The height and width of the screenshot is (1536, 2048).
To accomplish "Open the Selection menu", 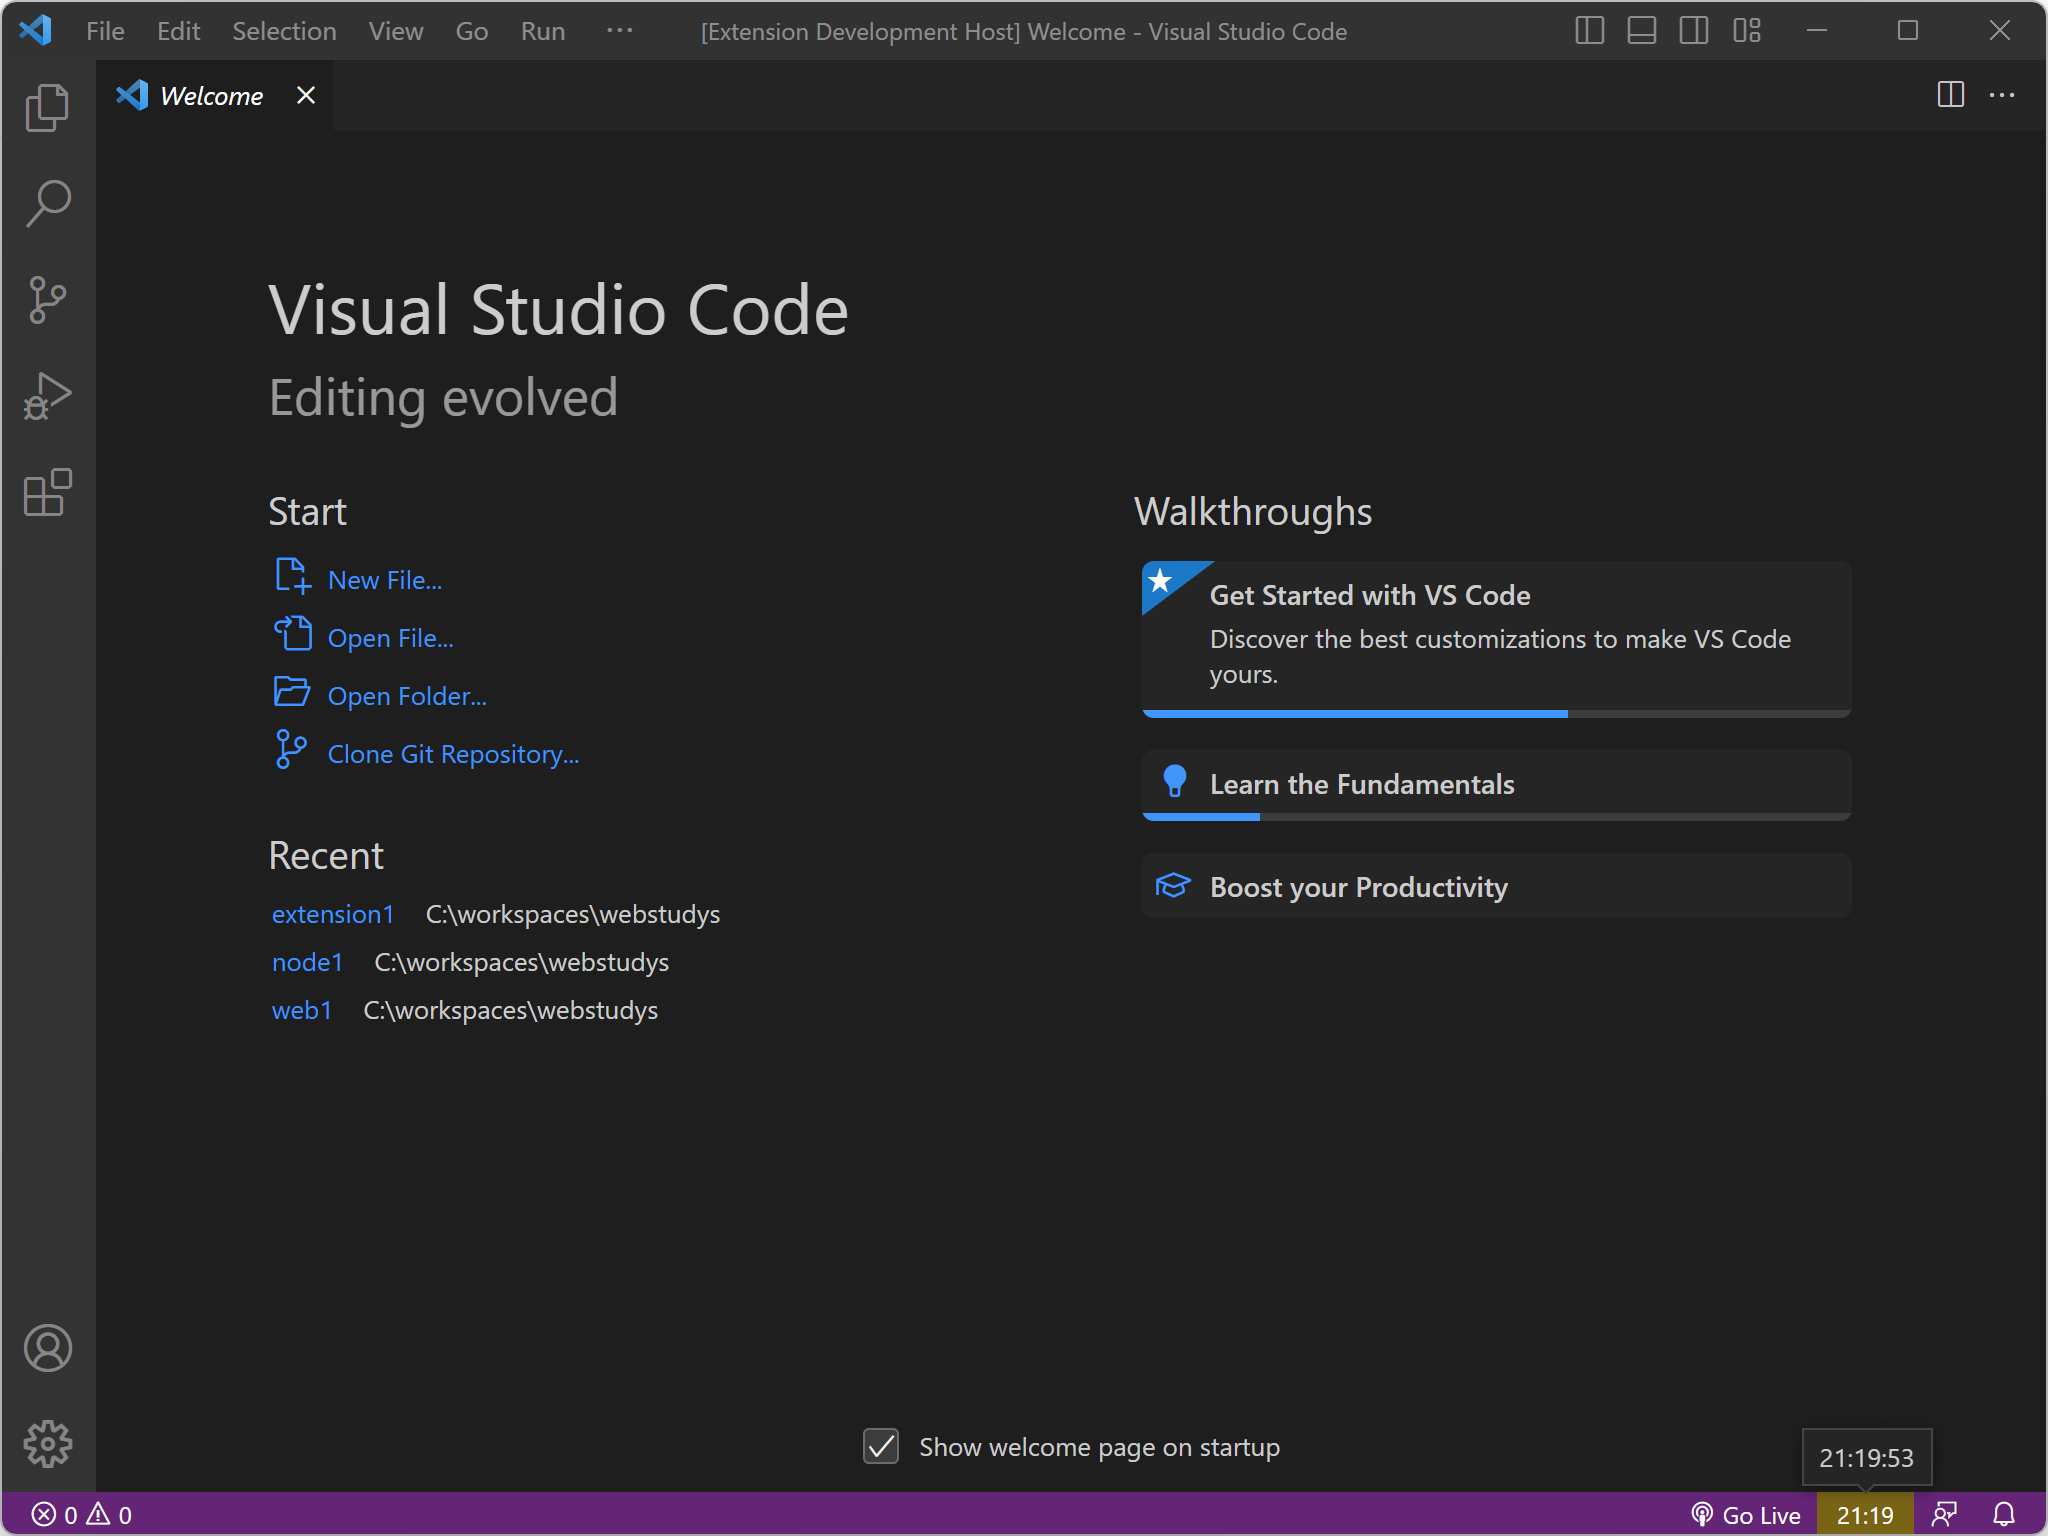I will coord(284,31).
